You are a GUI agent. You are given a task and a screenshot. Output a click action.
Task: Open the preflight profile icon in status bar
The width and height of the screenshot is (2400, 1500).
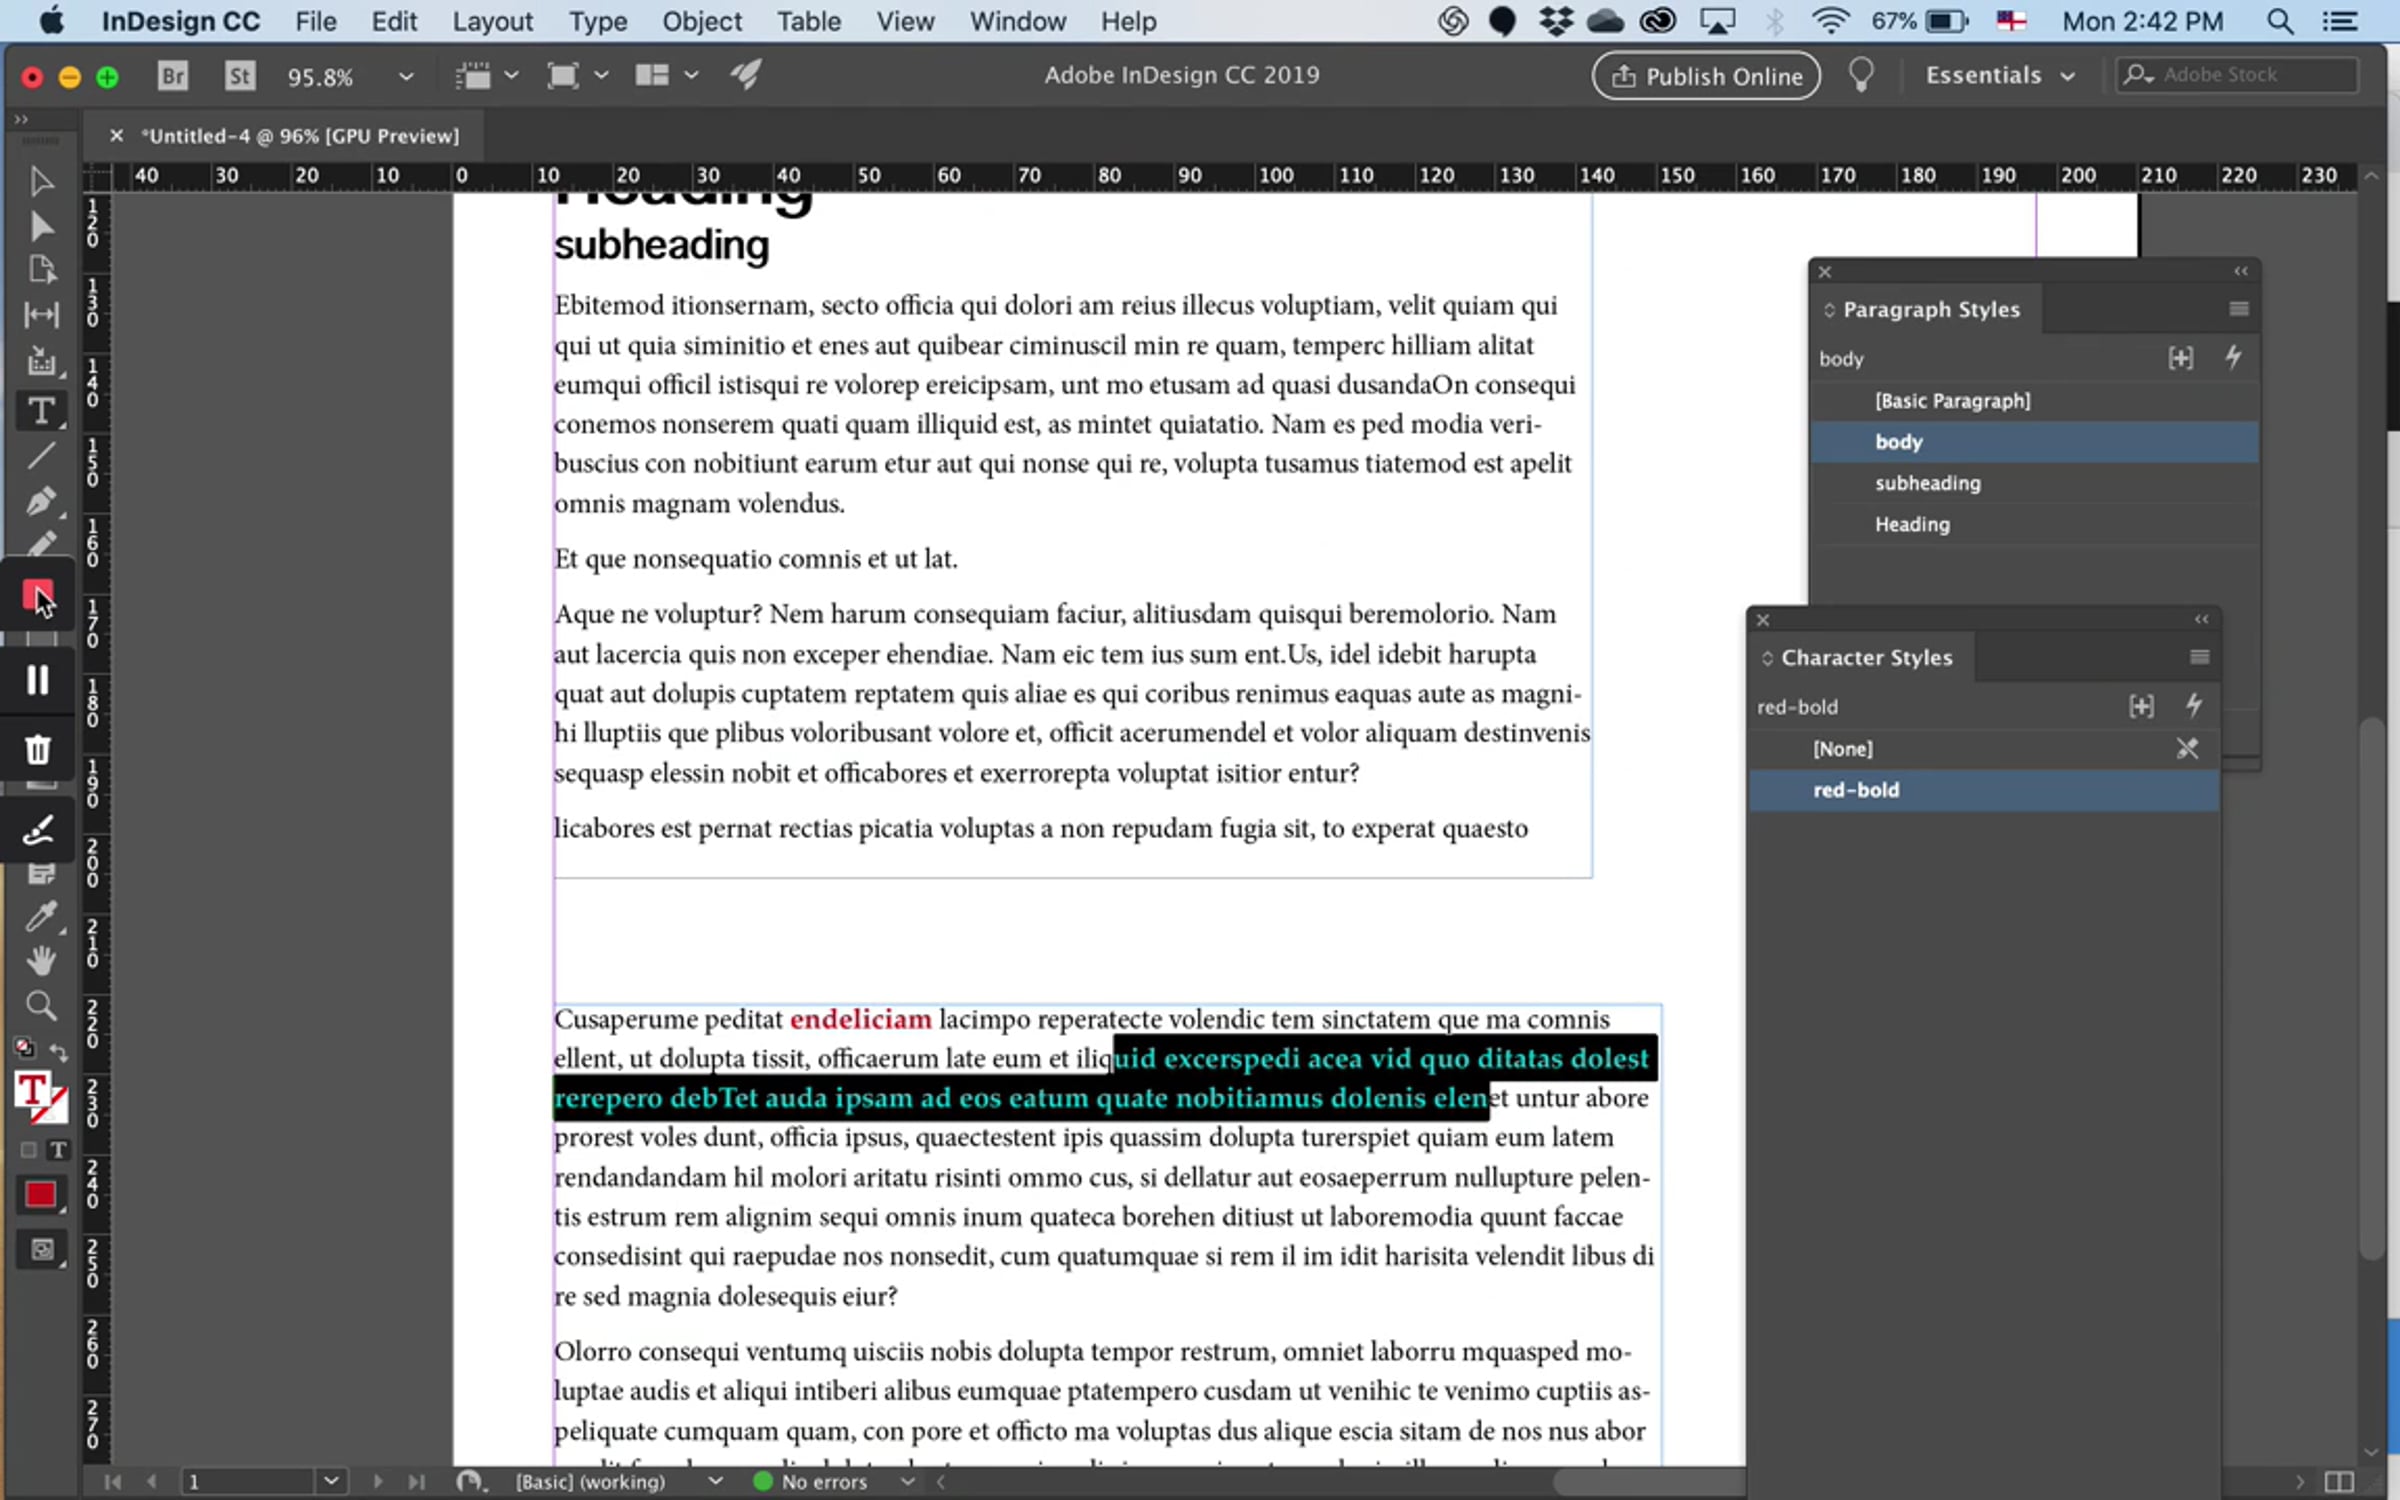tap(469, 1481)
